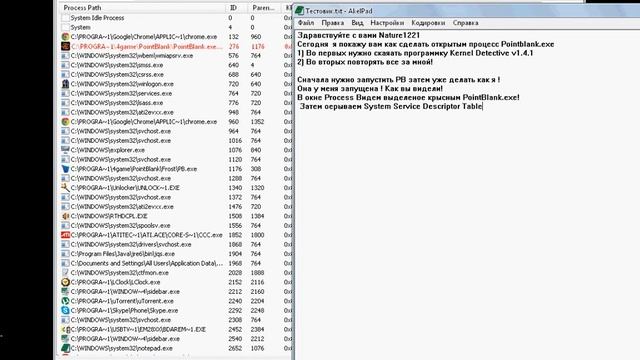The image size is (640, 360).
Task: Select svchost.exe row with ID 1288
Action: [x=177, y=178]
